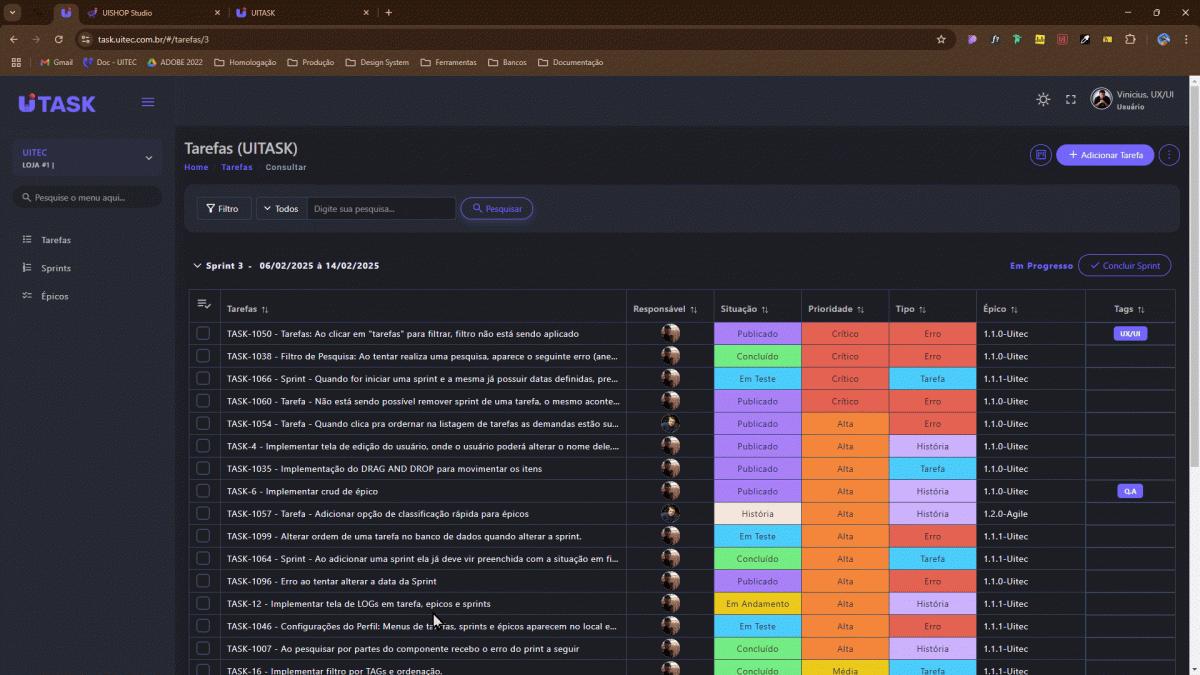Collapse the Sprint 3 section chevron
The image size is (1200, 675).
point(197,266)
